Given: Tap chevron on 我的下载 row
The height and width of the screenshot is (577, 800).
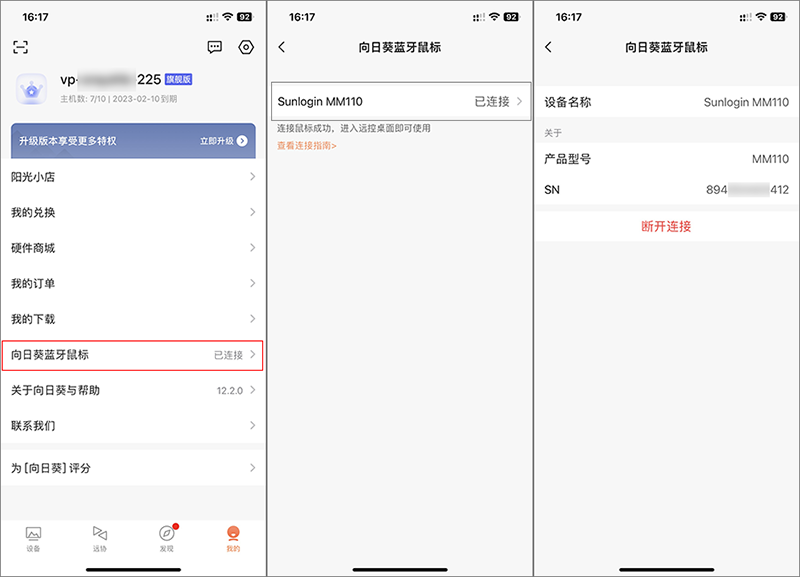Looking at the screenshot, I should tap(253, 319).
